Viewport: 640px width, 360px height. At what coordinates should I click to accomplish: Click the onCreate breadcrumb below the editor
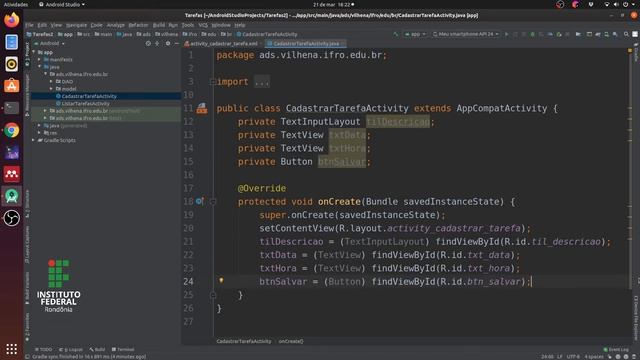tap(291, 341)
